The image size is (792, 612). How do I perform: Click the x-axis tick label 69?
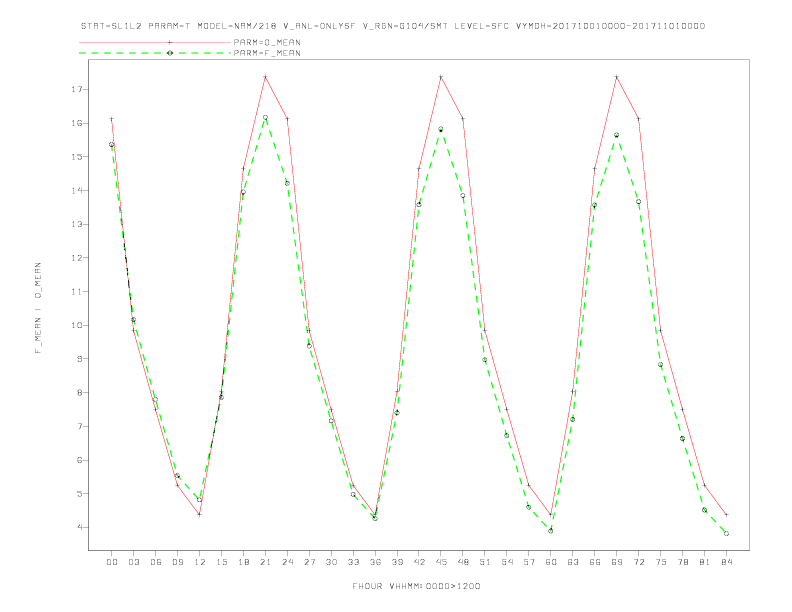click(617, 562)
